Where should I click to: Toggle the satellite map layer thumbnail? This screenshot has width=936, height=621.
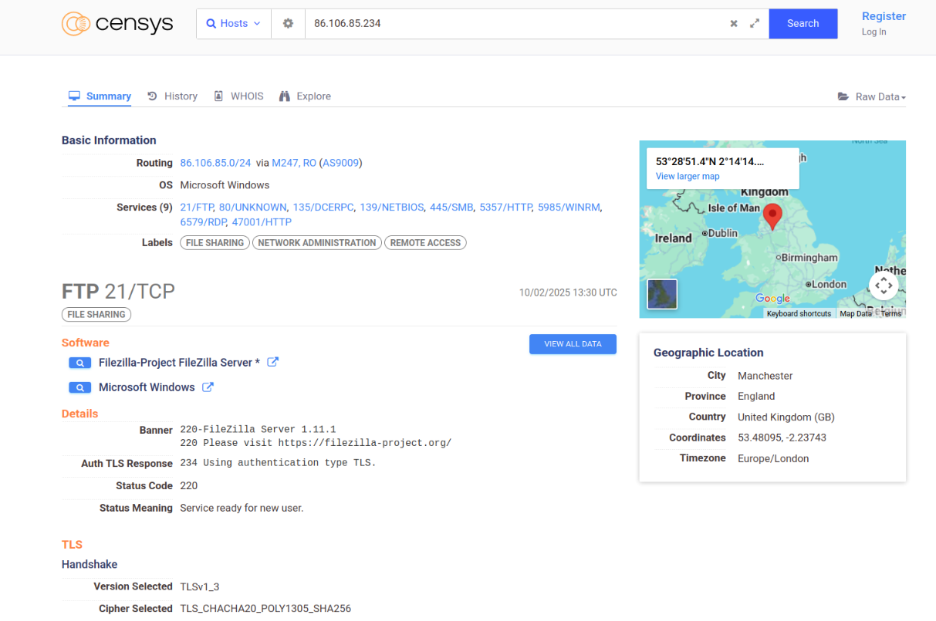(662, 294)
